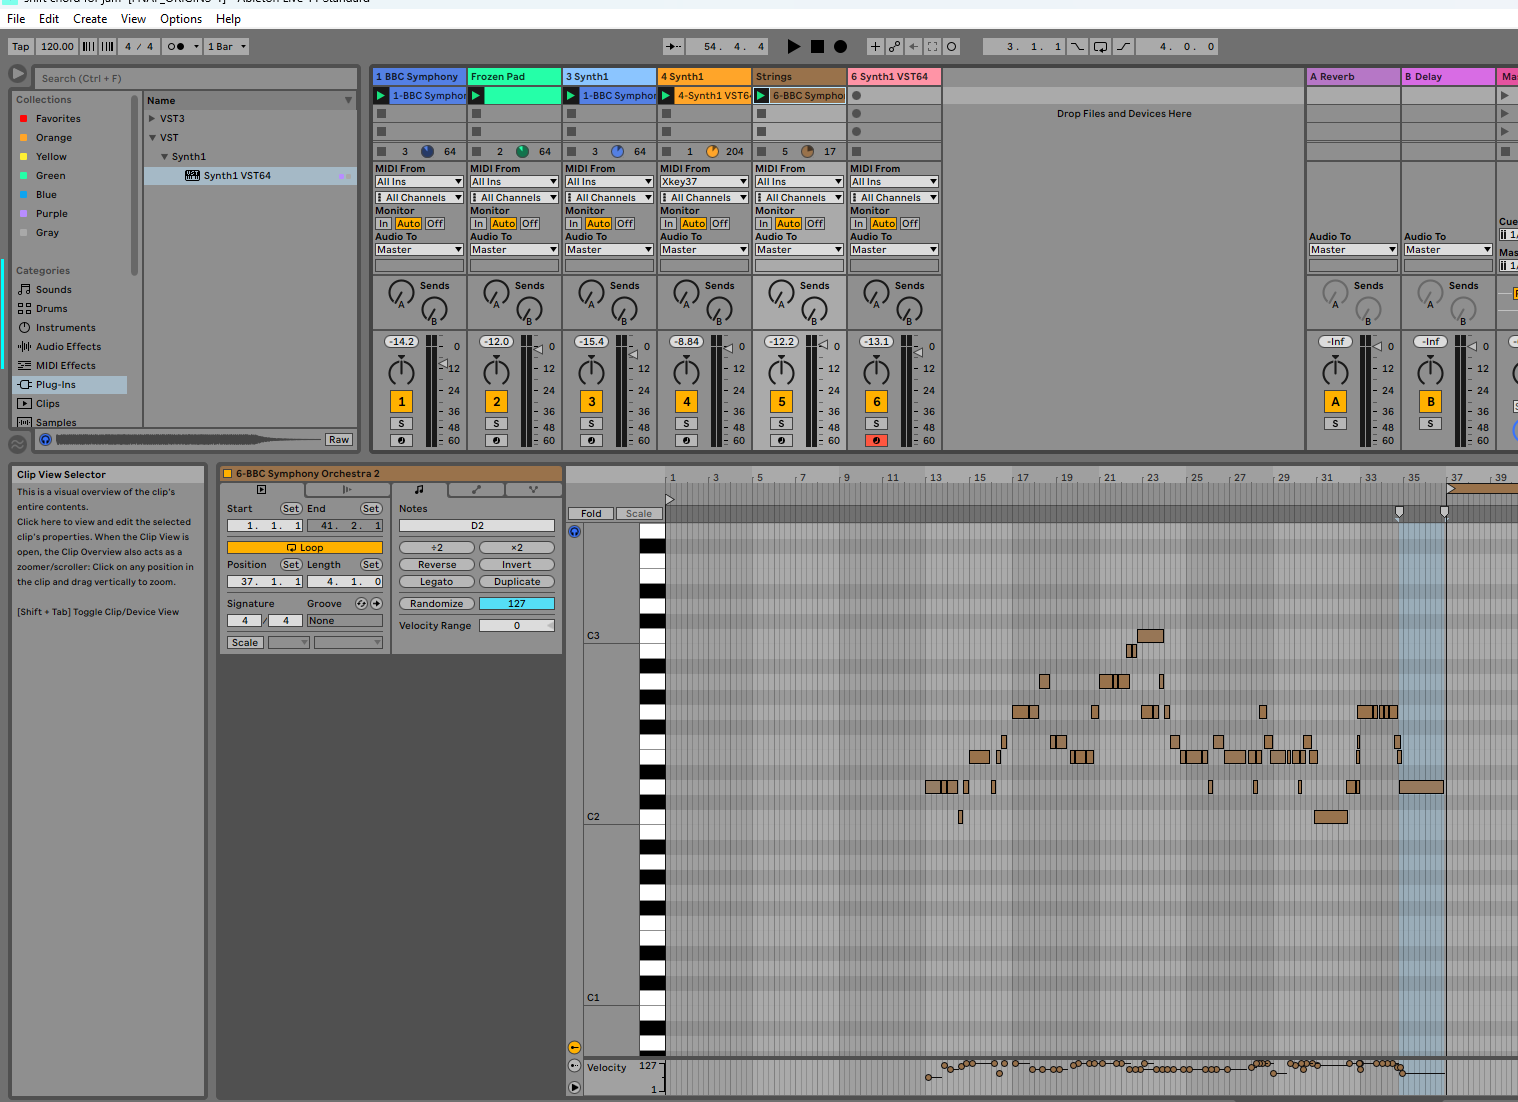Open the Drums browser category

coord(52,308)
